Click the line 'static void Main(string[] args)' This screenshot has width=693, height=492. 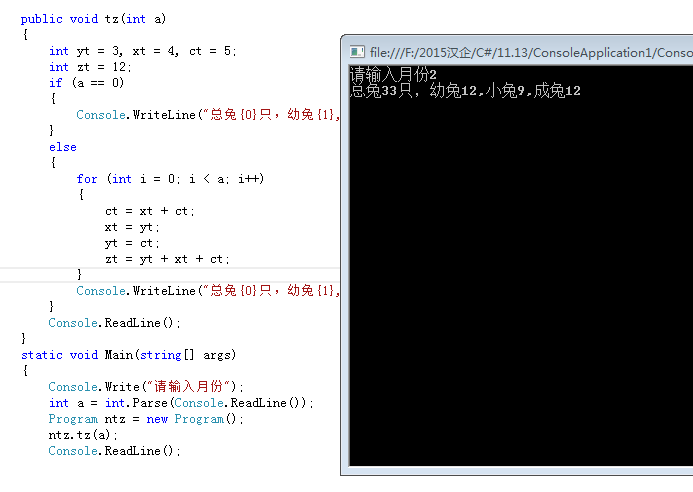(129, 355)
